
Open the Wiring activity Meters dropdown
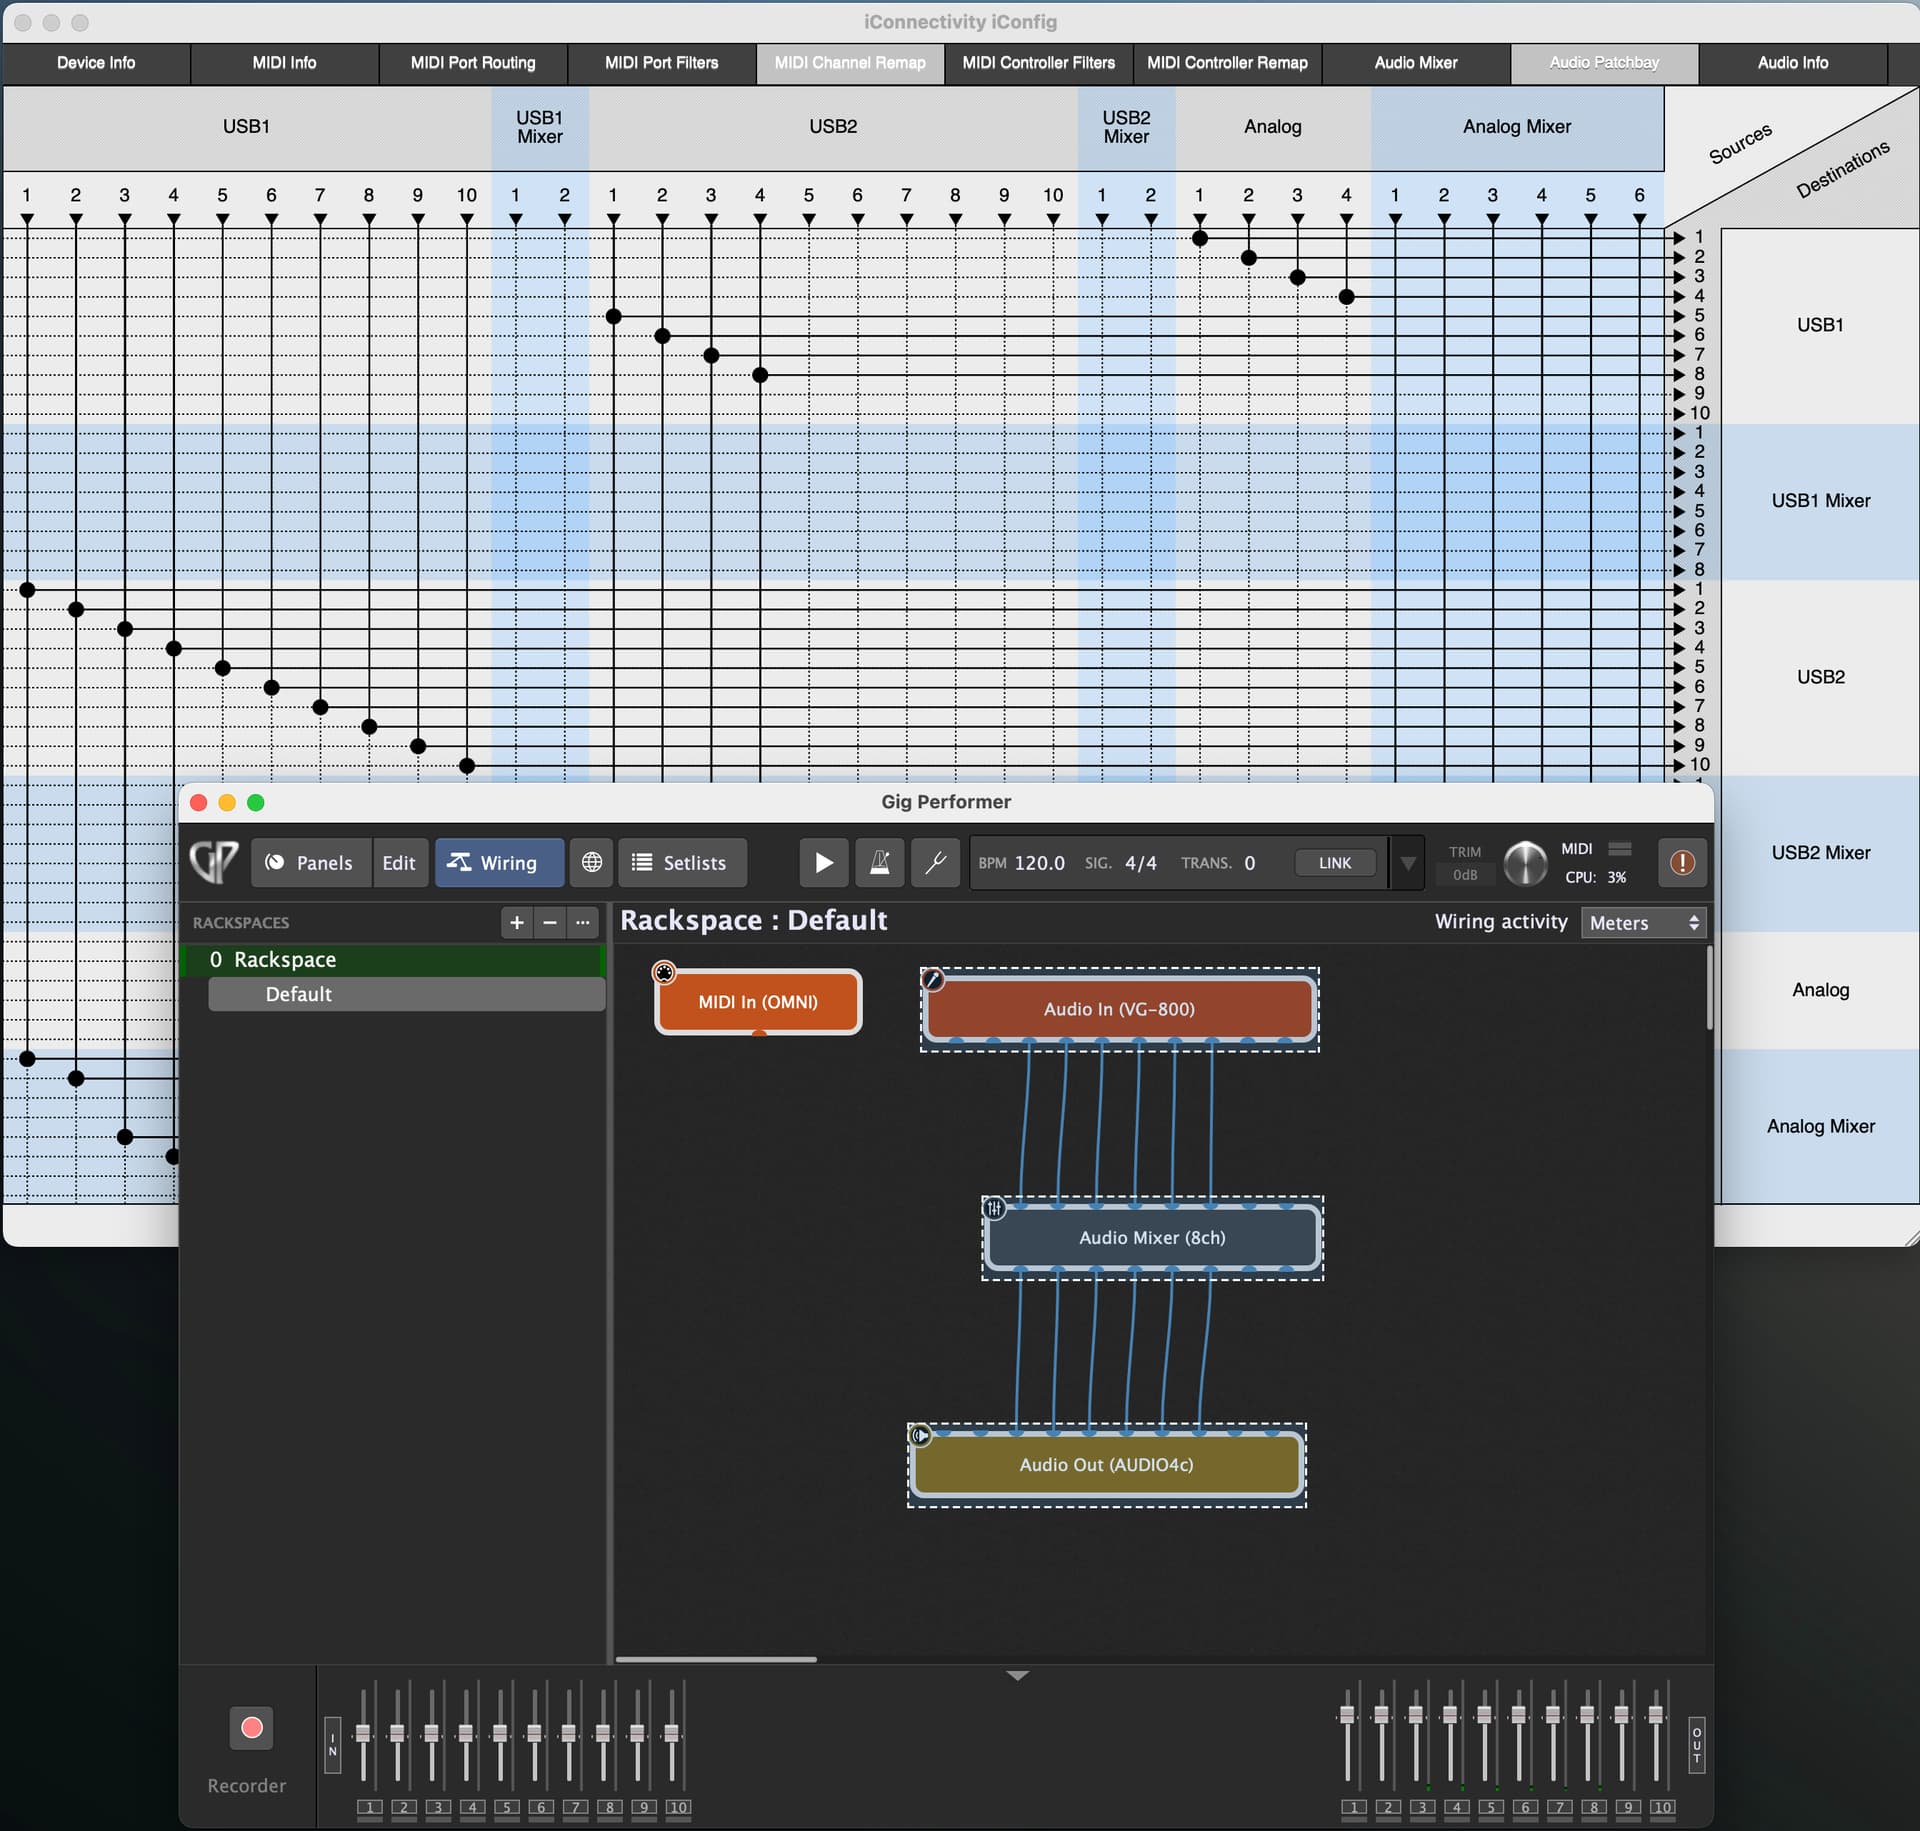1643,922
